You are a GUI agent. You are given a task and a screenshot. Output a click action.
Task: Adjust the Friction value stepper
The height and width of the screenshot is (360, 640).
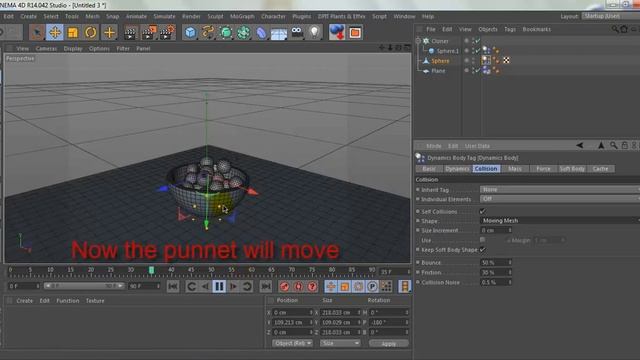pyautogui.click(x=509, y=272)
